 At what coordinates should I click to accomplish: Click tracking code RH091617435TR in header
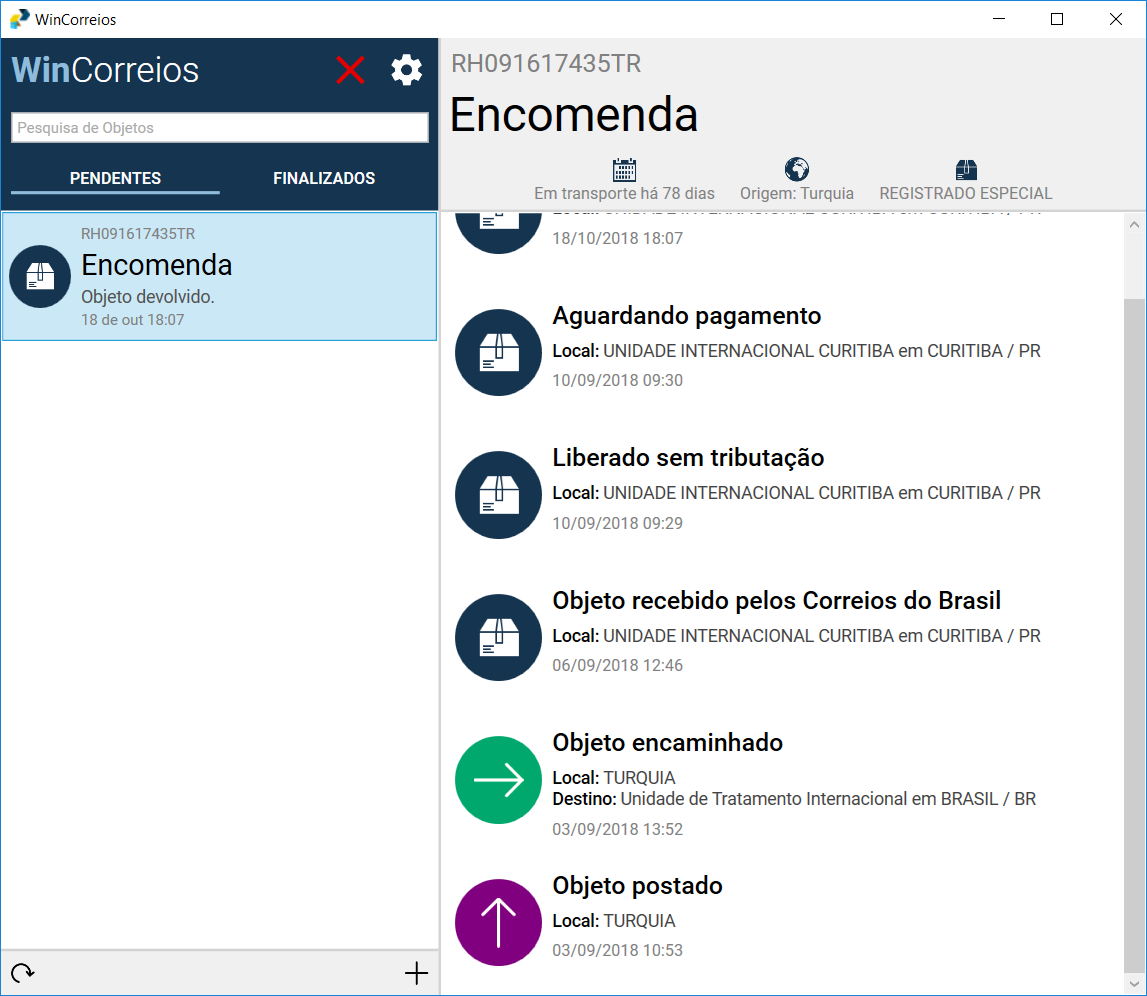click(546, 64)
